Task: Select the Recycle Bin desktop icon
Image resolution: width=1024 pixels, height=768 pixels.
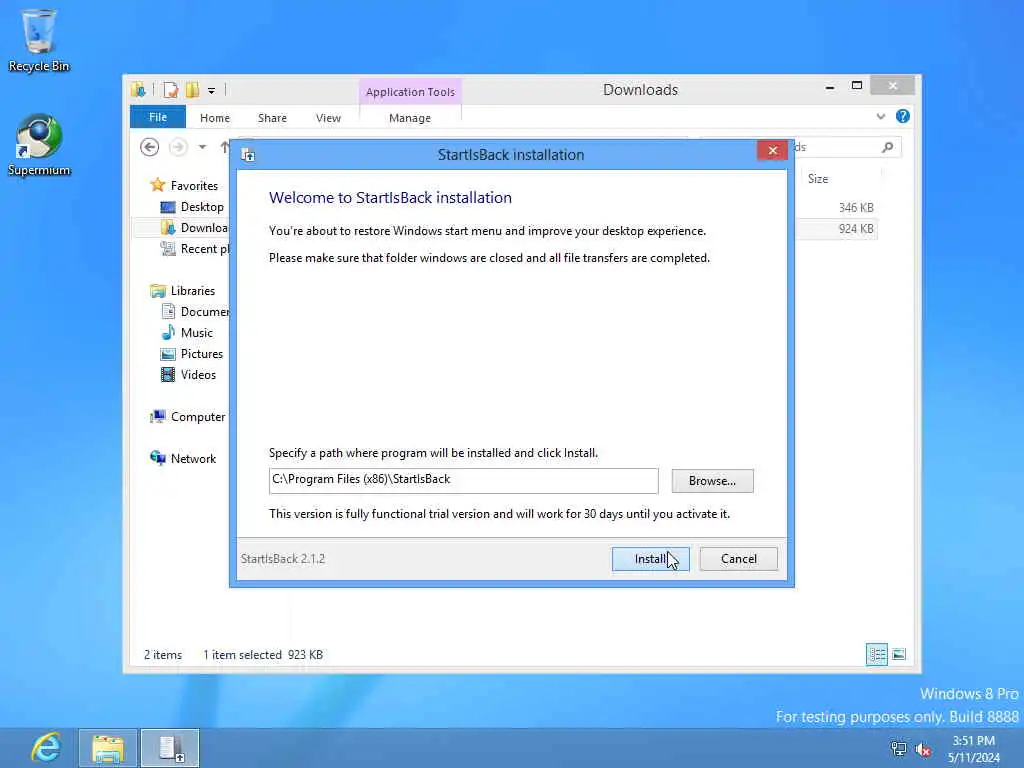Action: click(x=39, y=40)
